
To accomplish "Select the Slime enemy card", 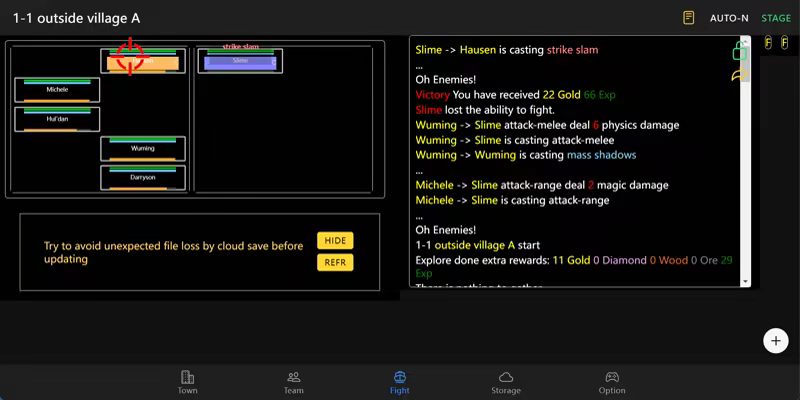I will point(240,61).
